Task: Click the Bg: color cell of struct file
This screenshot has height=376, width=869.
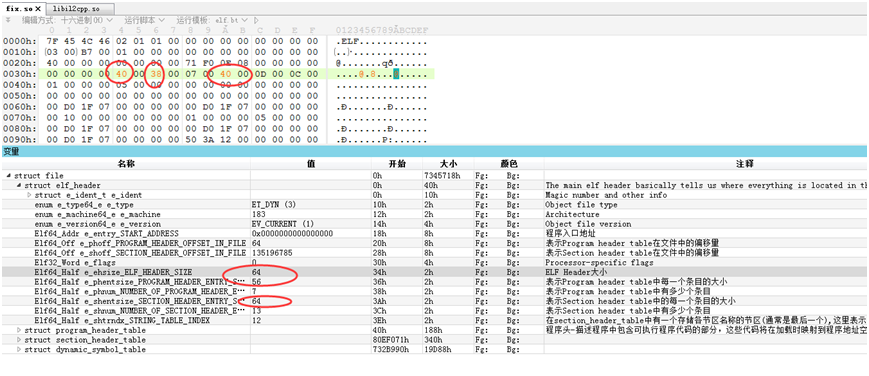Action: pos(513,176)
